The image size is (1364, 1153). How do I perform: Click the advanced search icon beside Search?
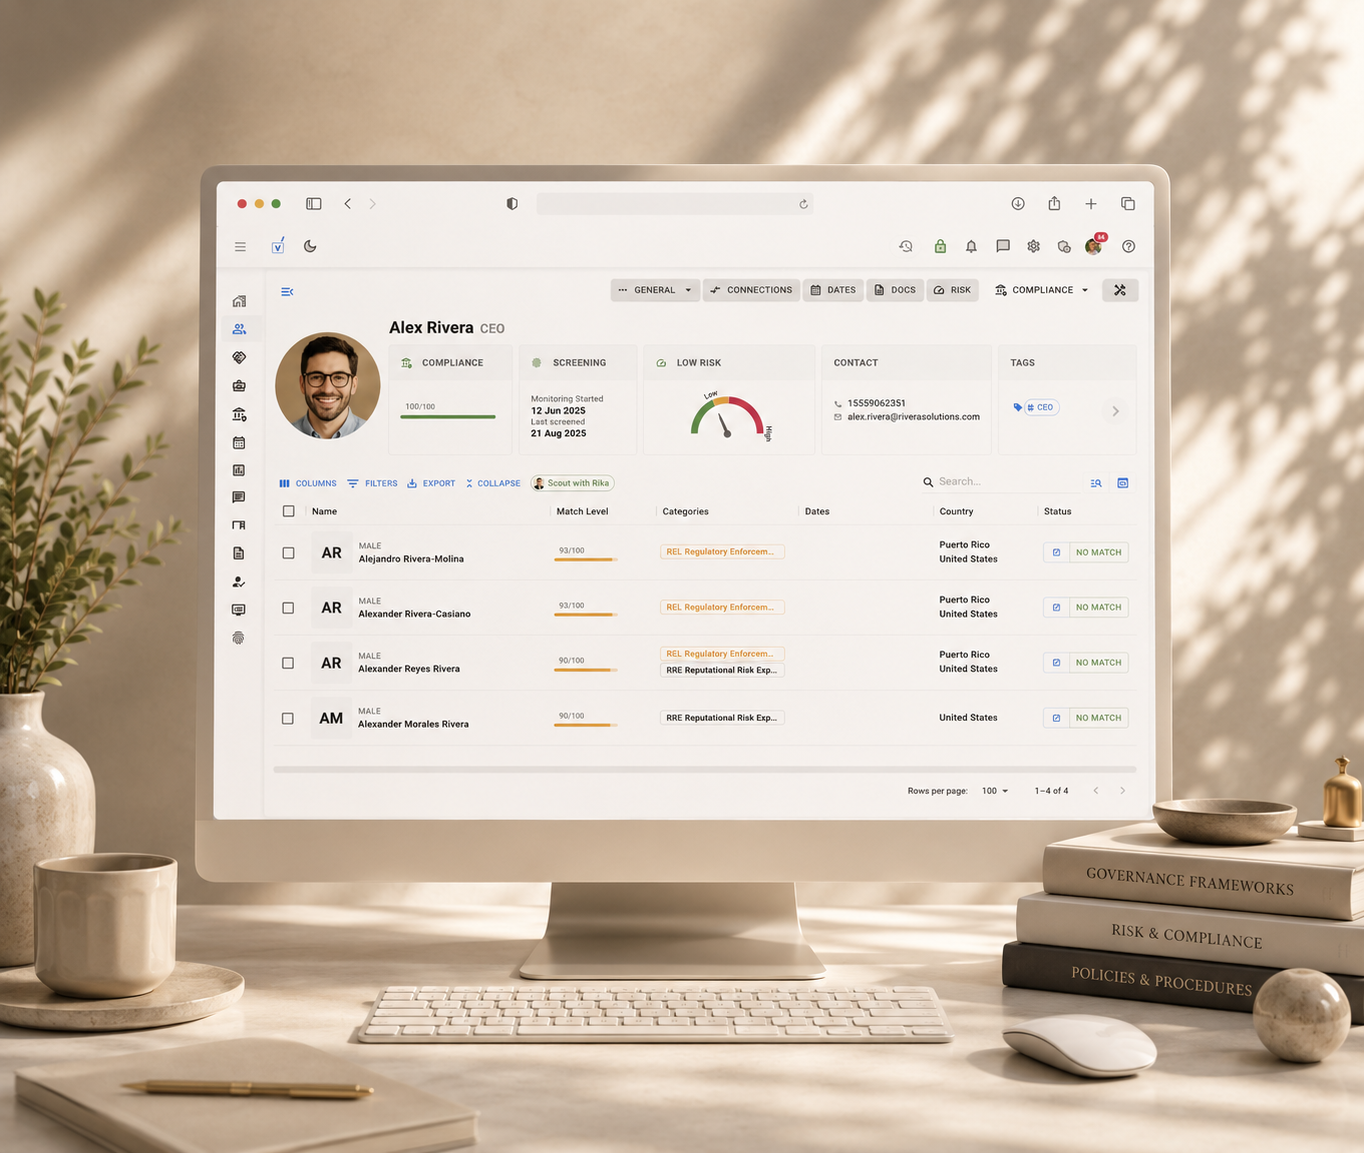(1096, 483)
